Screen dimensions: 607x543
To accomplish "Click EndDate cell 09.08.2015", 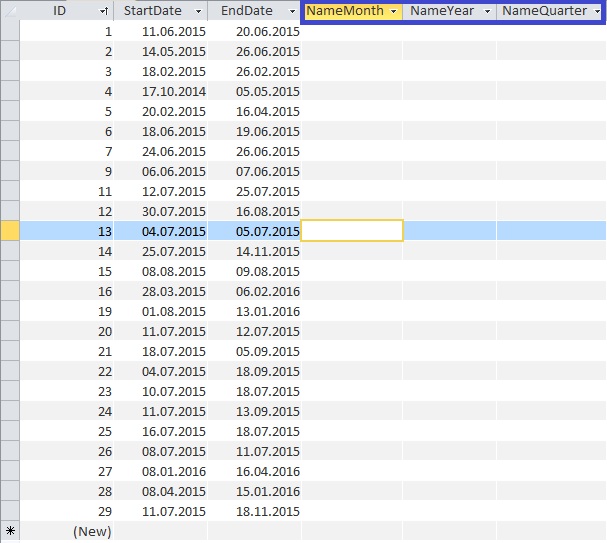I will [x=254, y=271].
